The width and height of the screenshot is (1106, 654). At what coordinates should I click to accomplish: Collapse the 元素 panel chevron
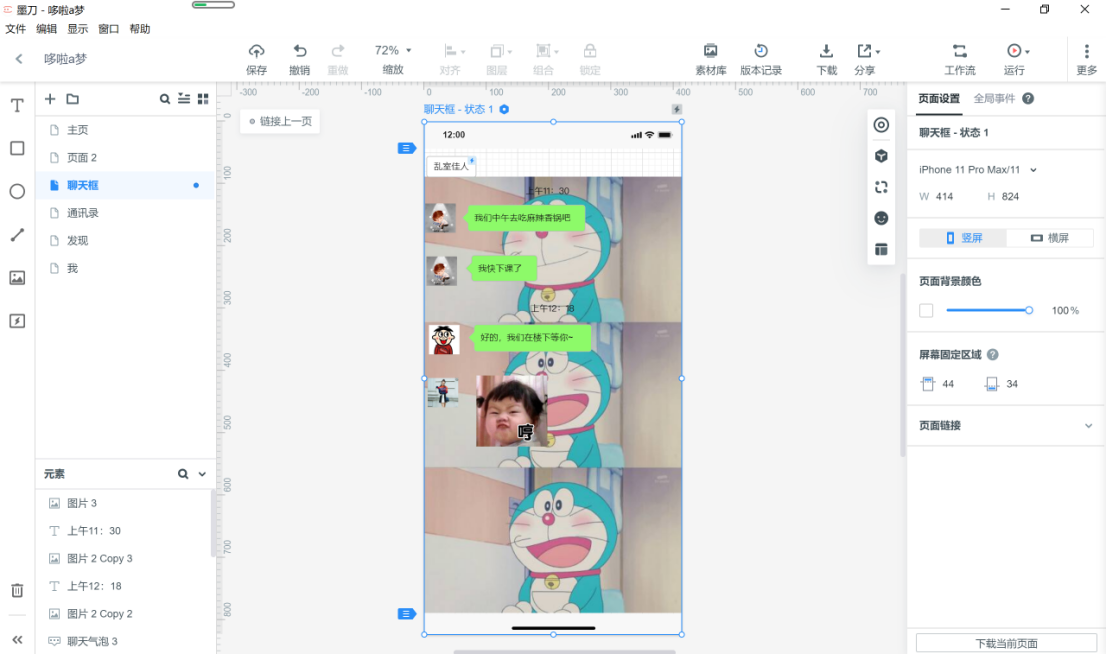click(202, 474)
